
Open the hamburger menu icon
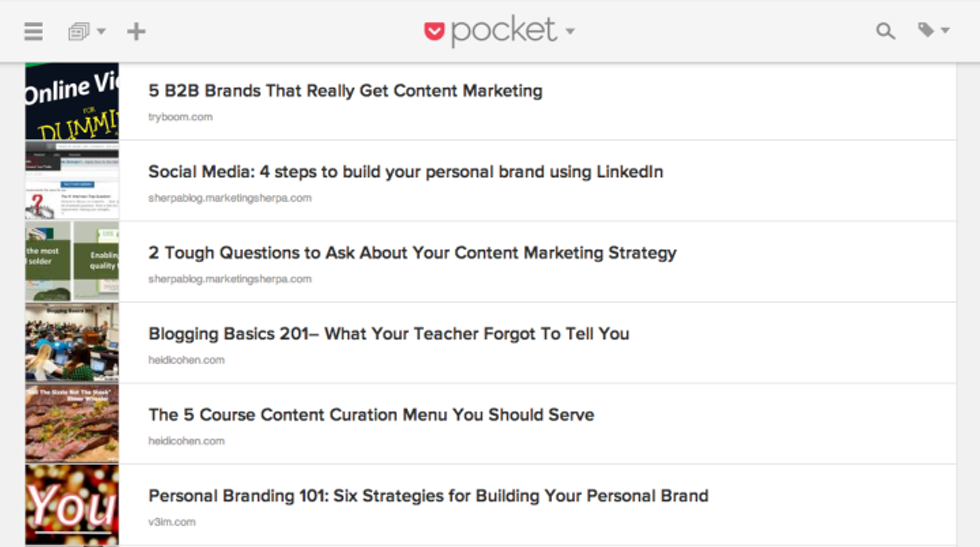[34, 31]
